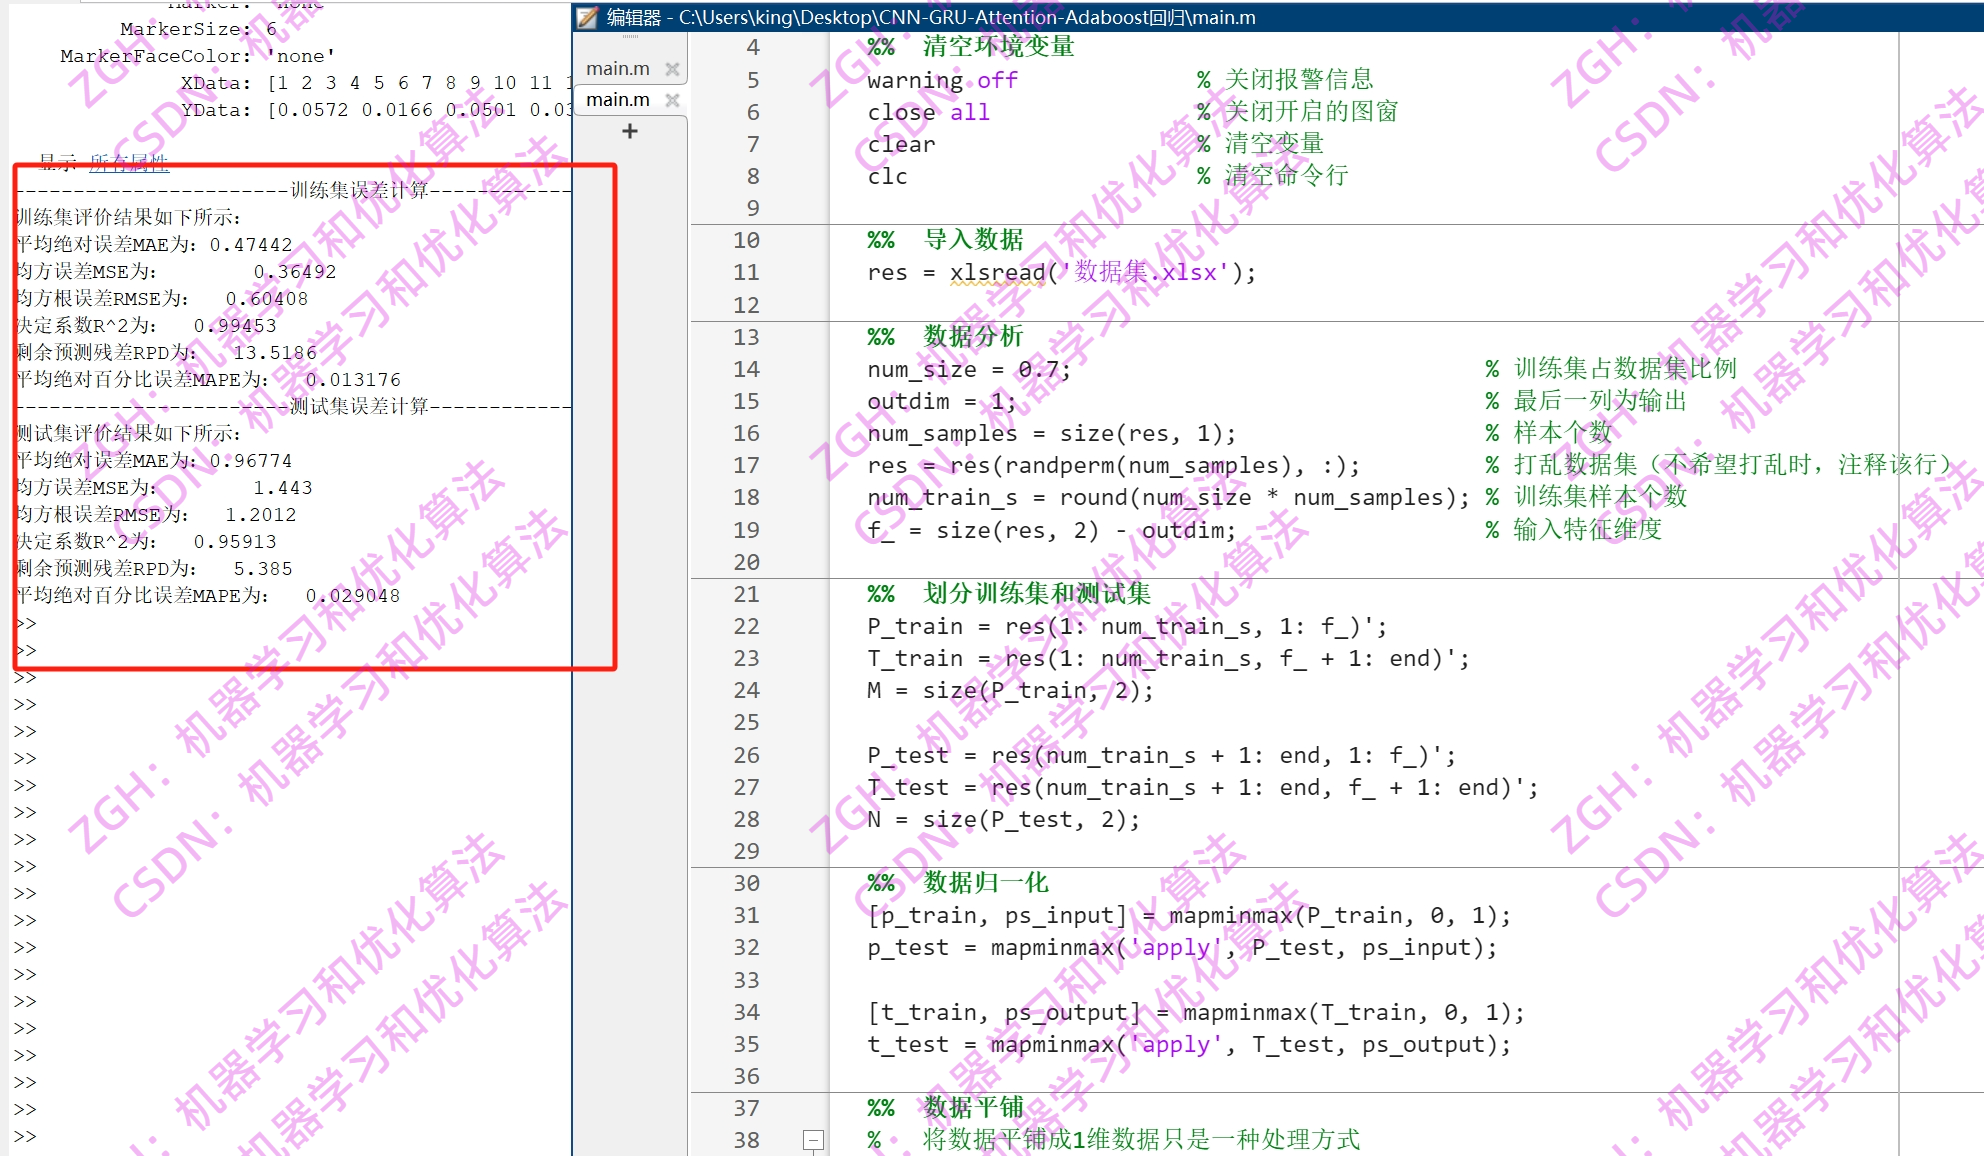Open a new file with the plus button

tap(629, 130)
